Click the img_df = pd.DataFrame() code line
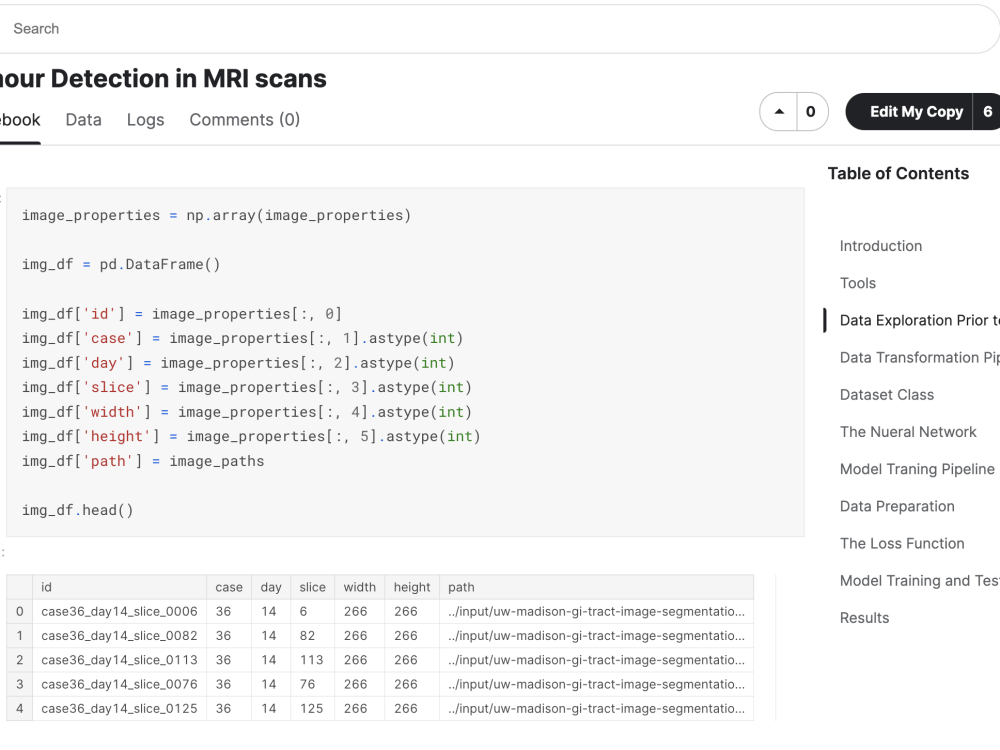Viewport: 1000px width, 750px height. 121,265
